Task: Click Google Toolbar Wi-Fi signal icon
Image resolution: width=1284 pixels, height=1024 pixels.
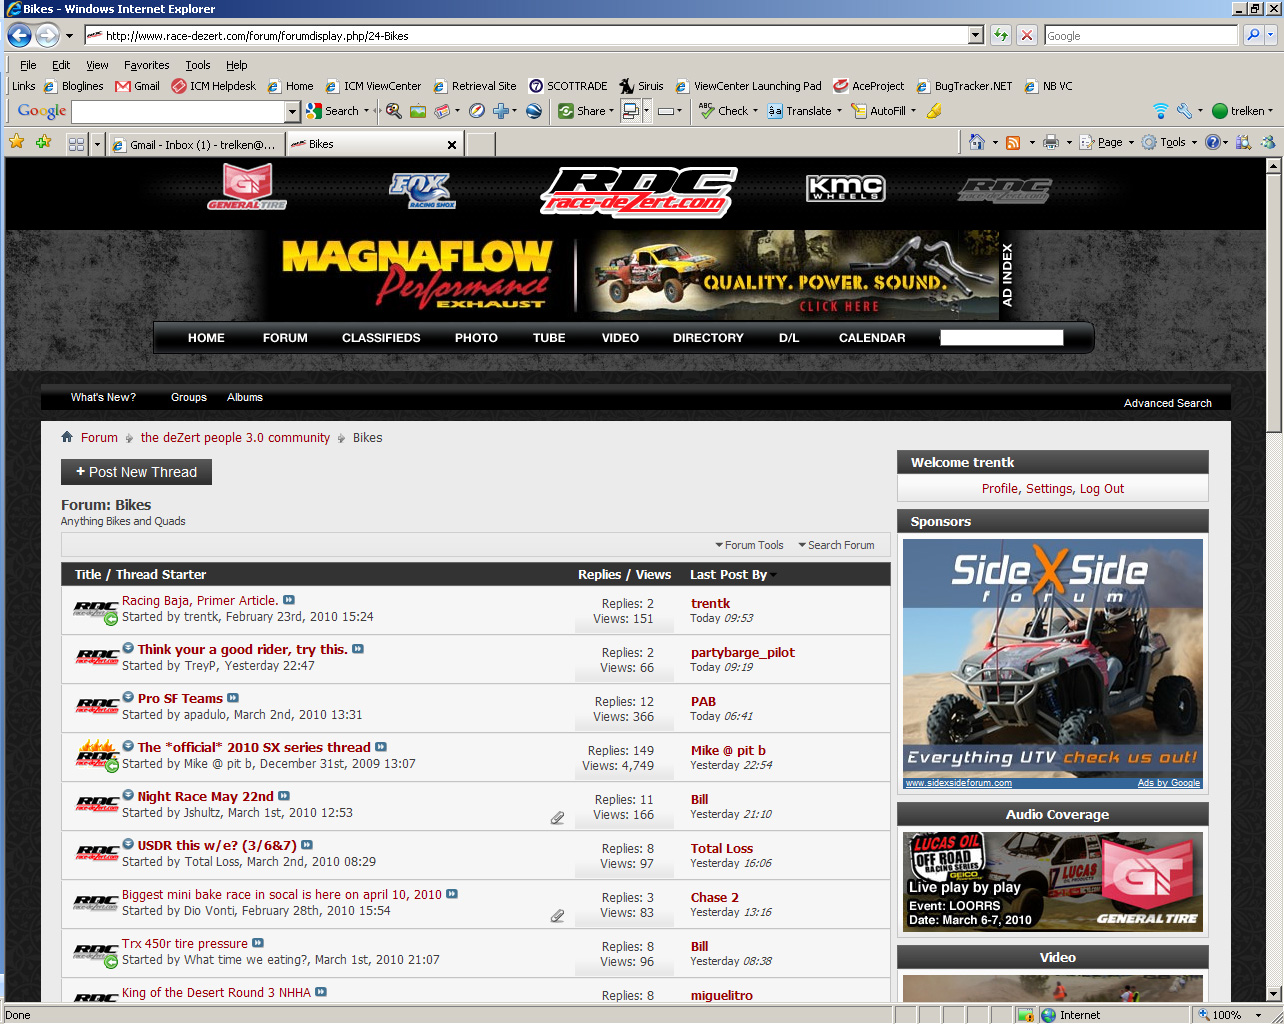Action: (x=1160, y=111)
